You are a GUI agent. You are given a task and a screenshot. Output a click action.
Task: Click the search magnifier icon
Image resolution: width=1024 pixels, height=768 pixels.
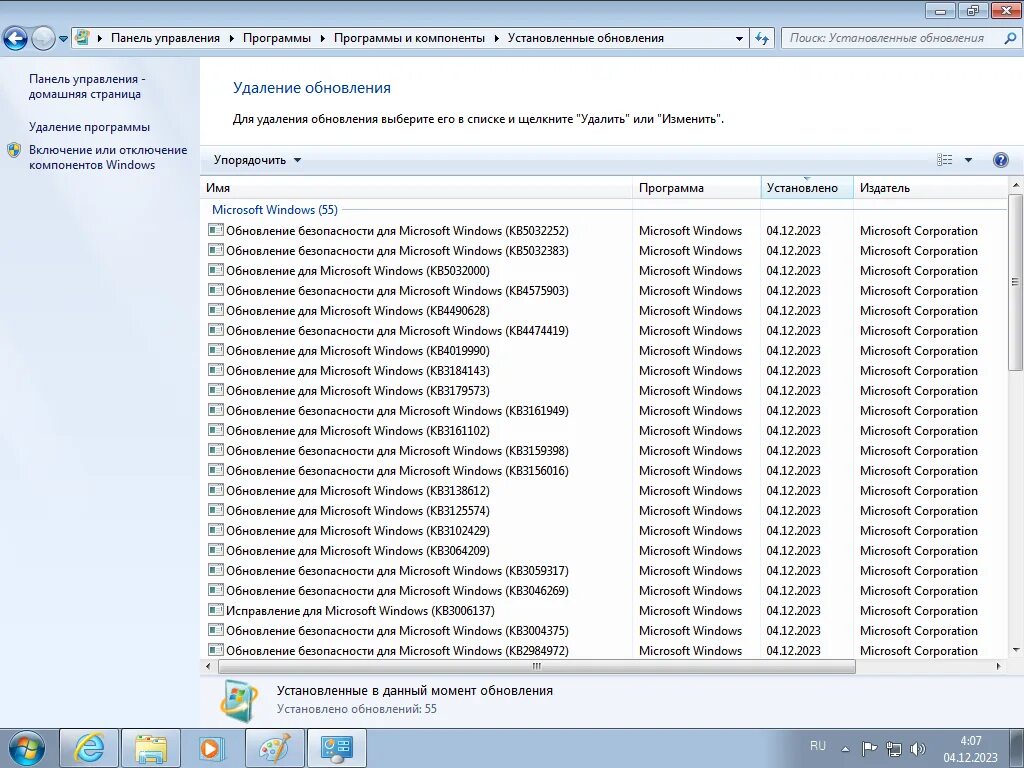pos(1010,39)
